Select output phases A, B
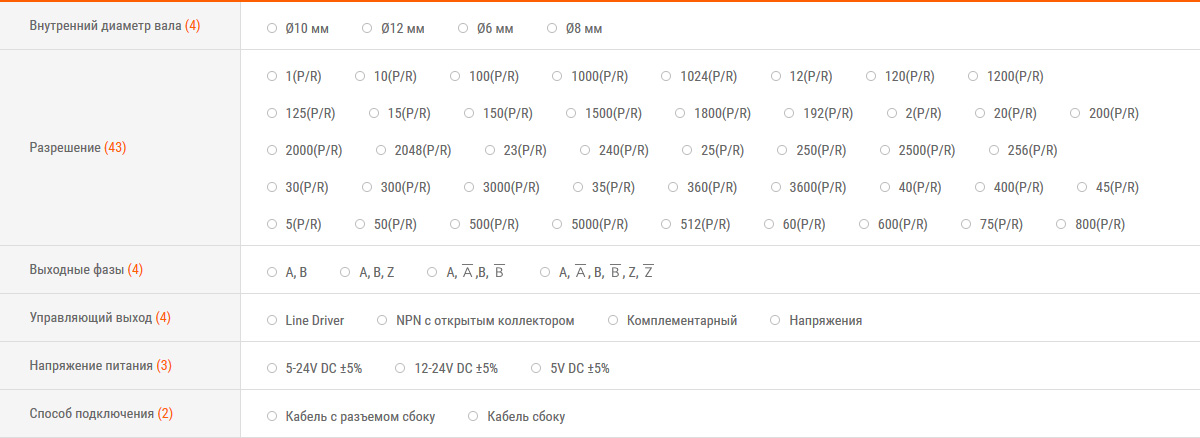1200x438 pixels. point(272,272)
